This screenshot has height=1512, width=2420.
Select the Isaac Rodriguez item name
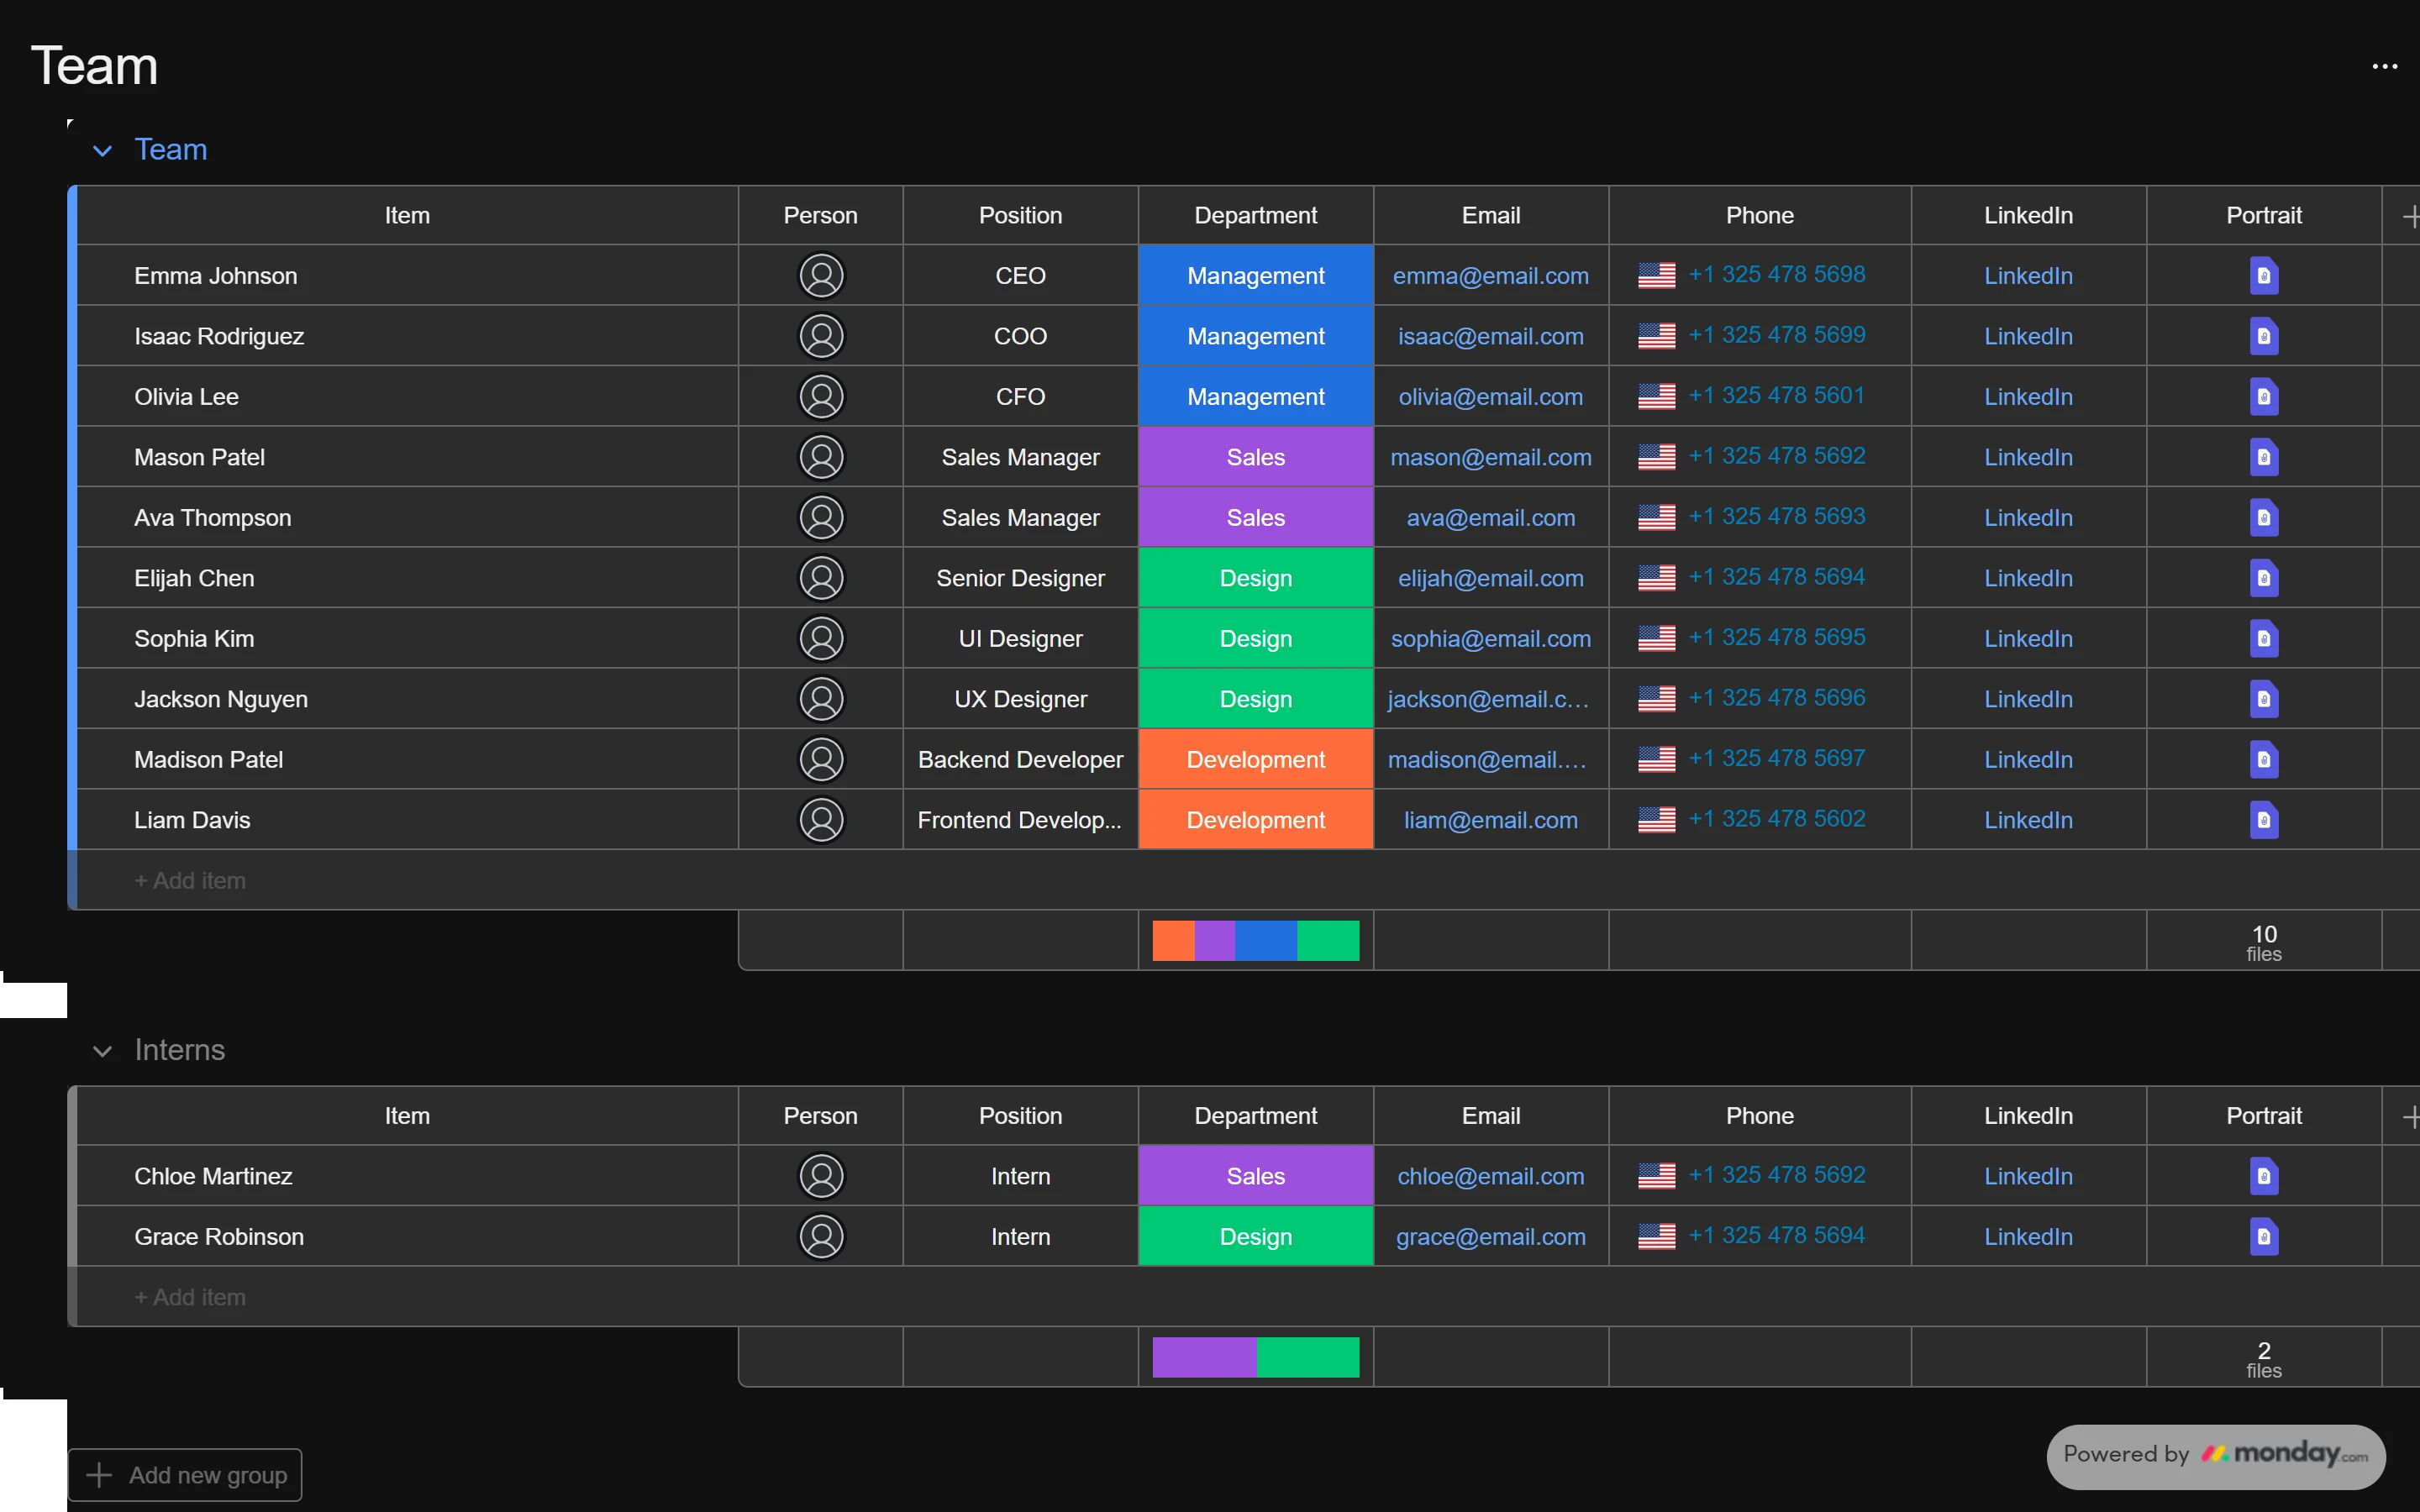click(x=219, y=336)
